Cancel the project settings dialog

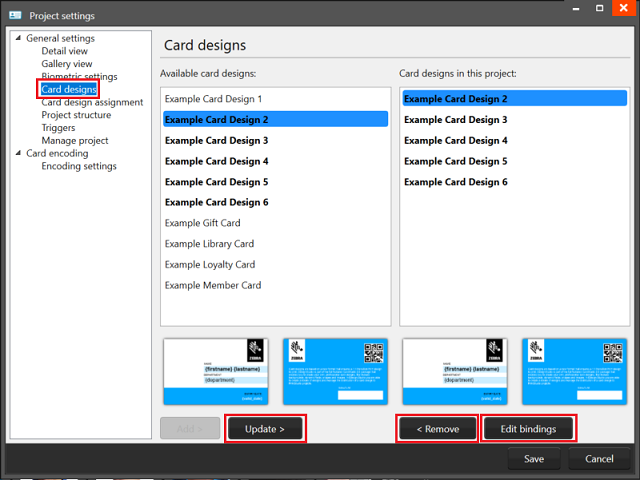598,459
